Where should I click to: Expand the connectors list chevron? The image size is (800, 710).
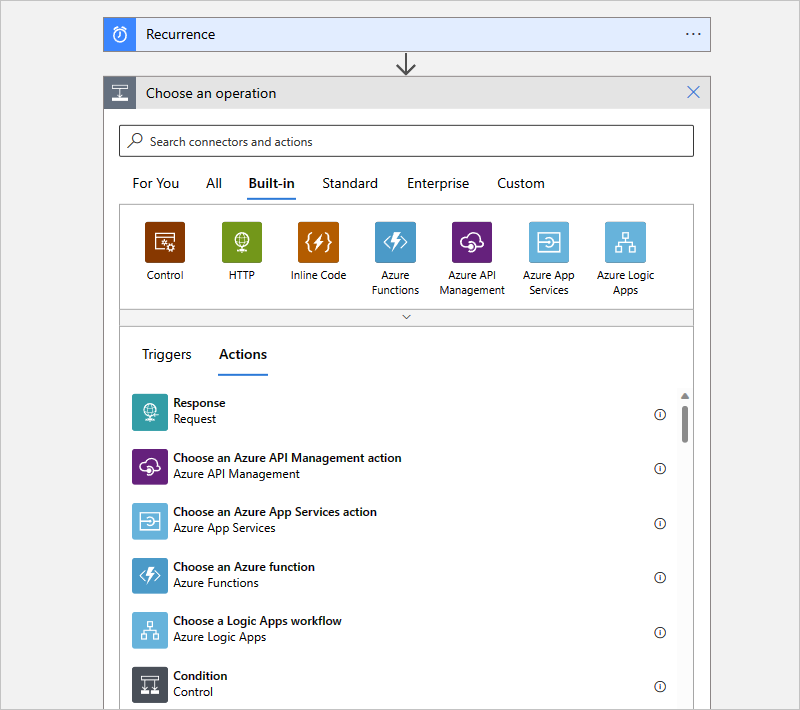[x=406, y=317]
